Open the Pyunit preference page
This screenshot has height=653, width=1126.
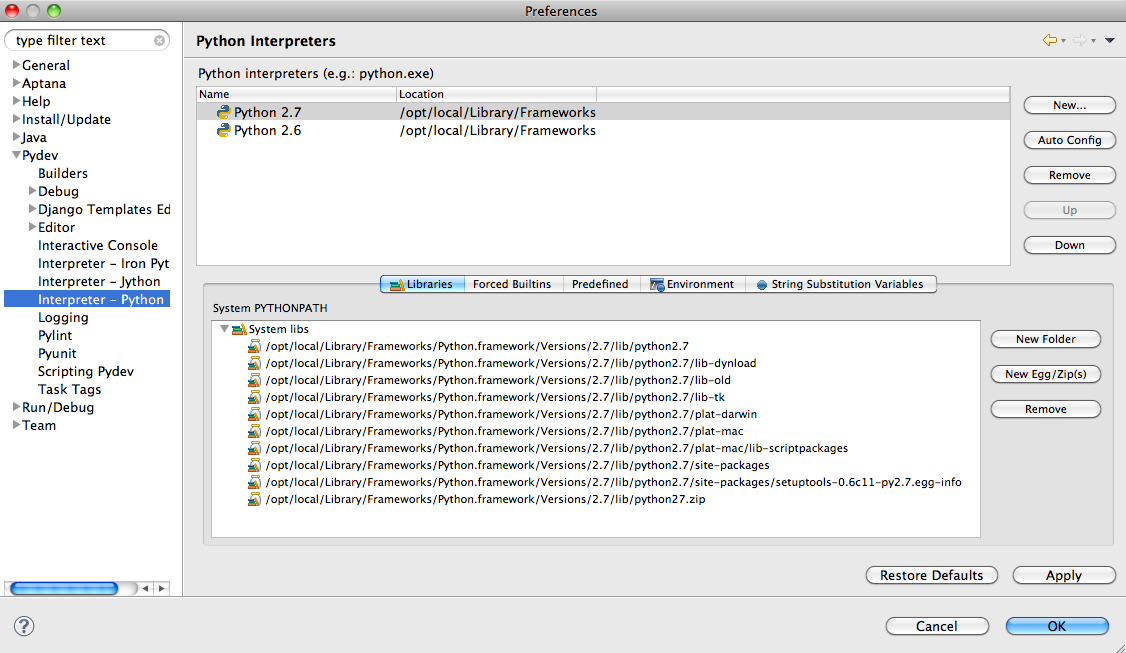coord(57,353)
